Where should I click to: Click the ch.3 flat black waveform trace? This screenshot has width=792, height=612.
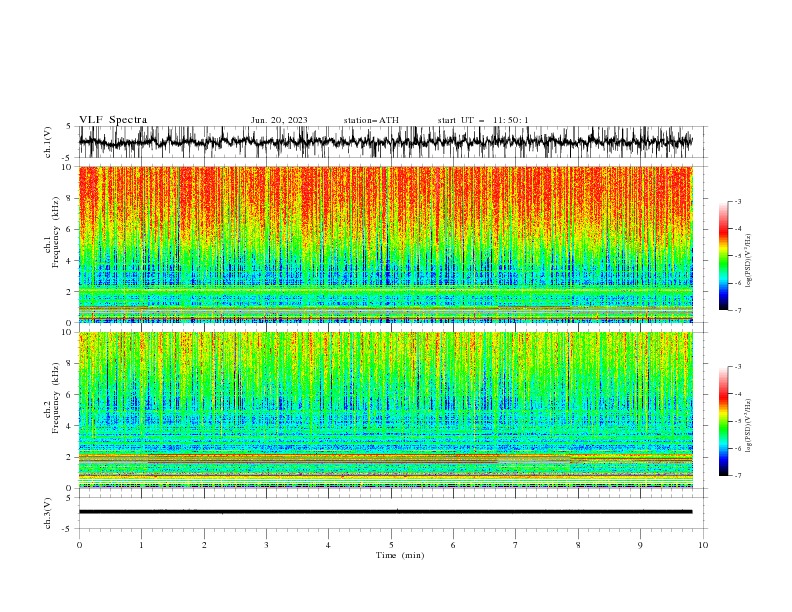385,512
